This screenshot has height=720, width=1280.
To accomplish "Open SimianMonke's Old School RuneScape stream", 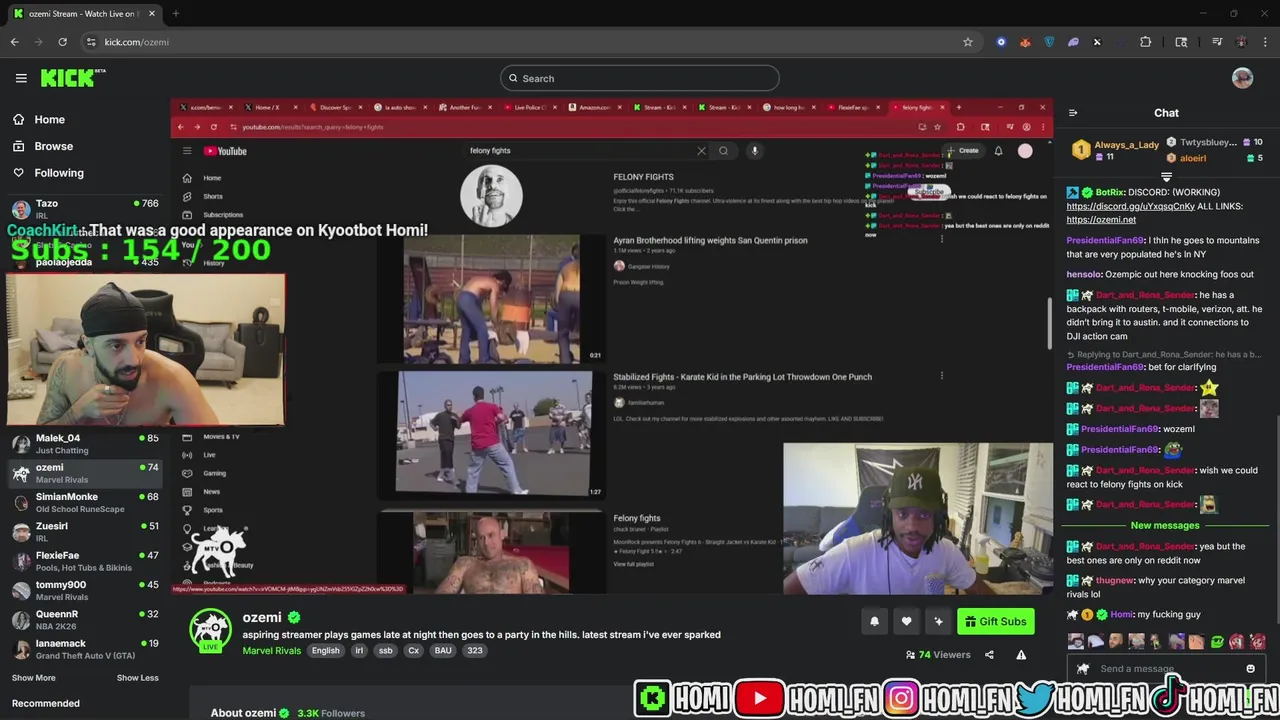I will click(85, 502).
